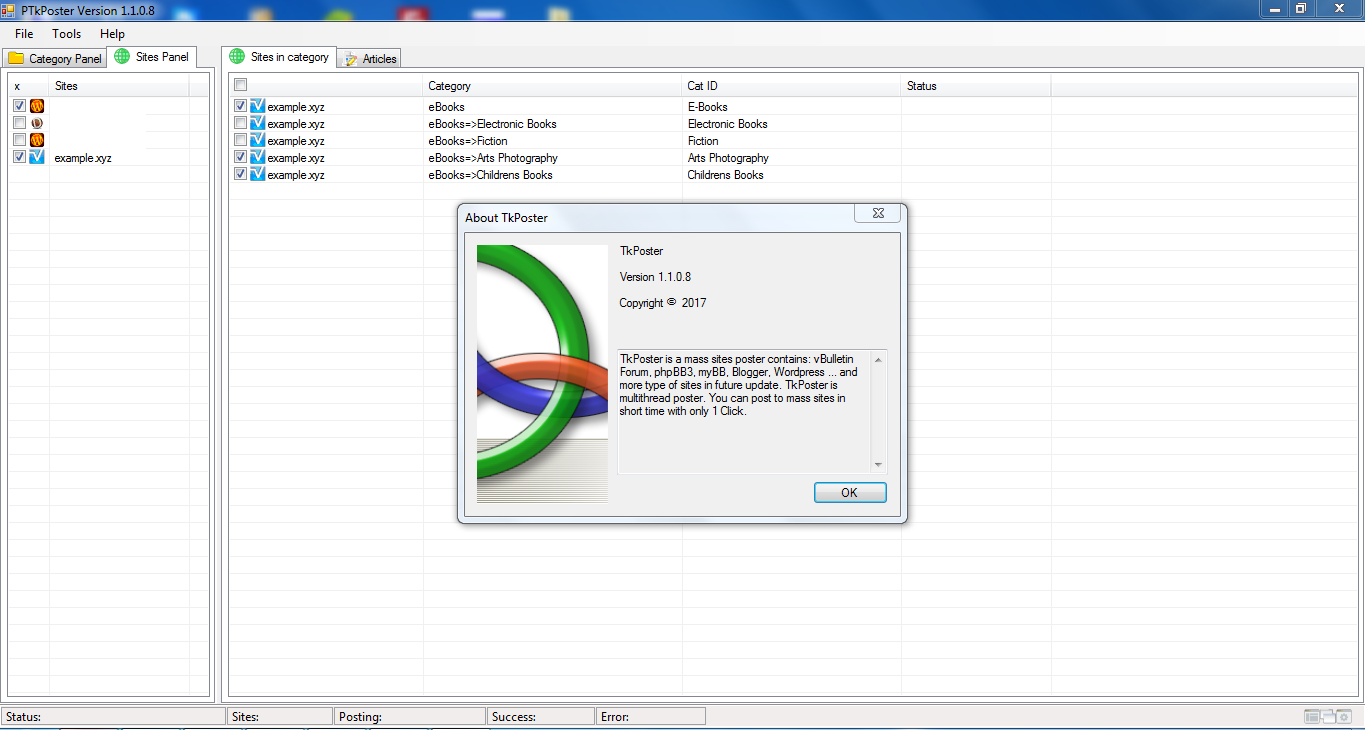Select the "eBooks=>Fiction" category cell
Screen dimensions: 1365x730
[x=468, y=141]
